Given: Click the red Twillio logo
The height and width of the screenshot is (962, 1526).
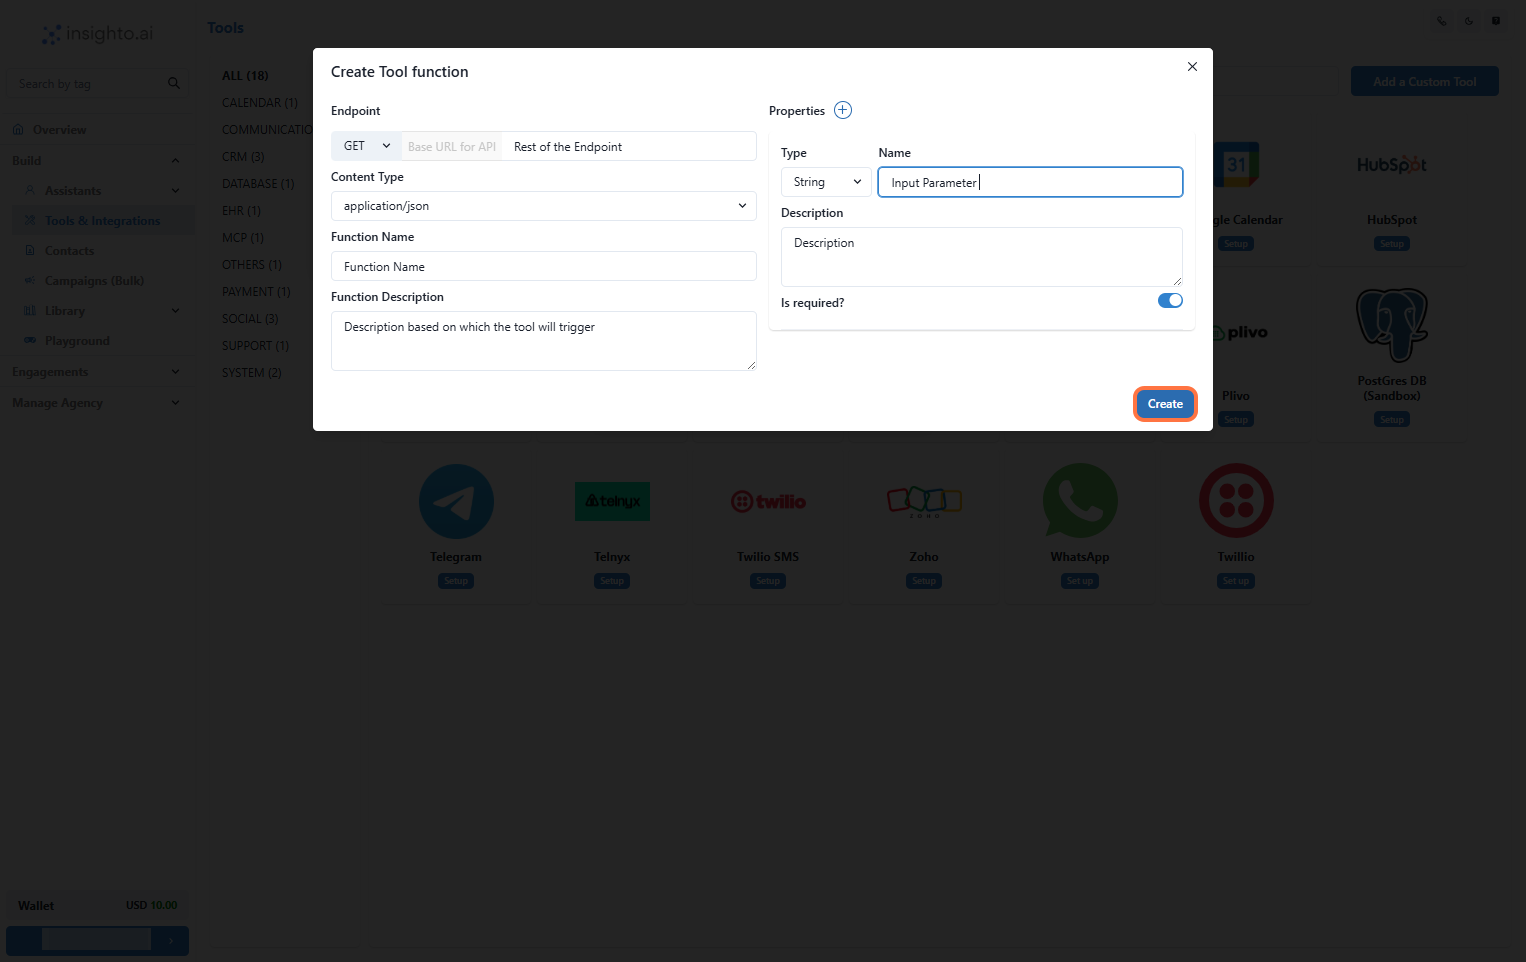Looking at the screenshot, I should [1236, 501].
